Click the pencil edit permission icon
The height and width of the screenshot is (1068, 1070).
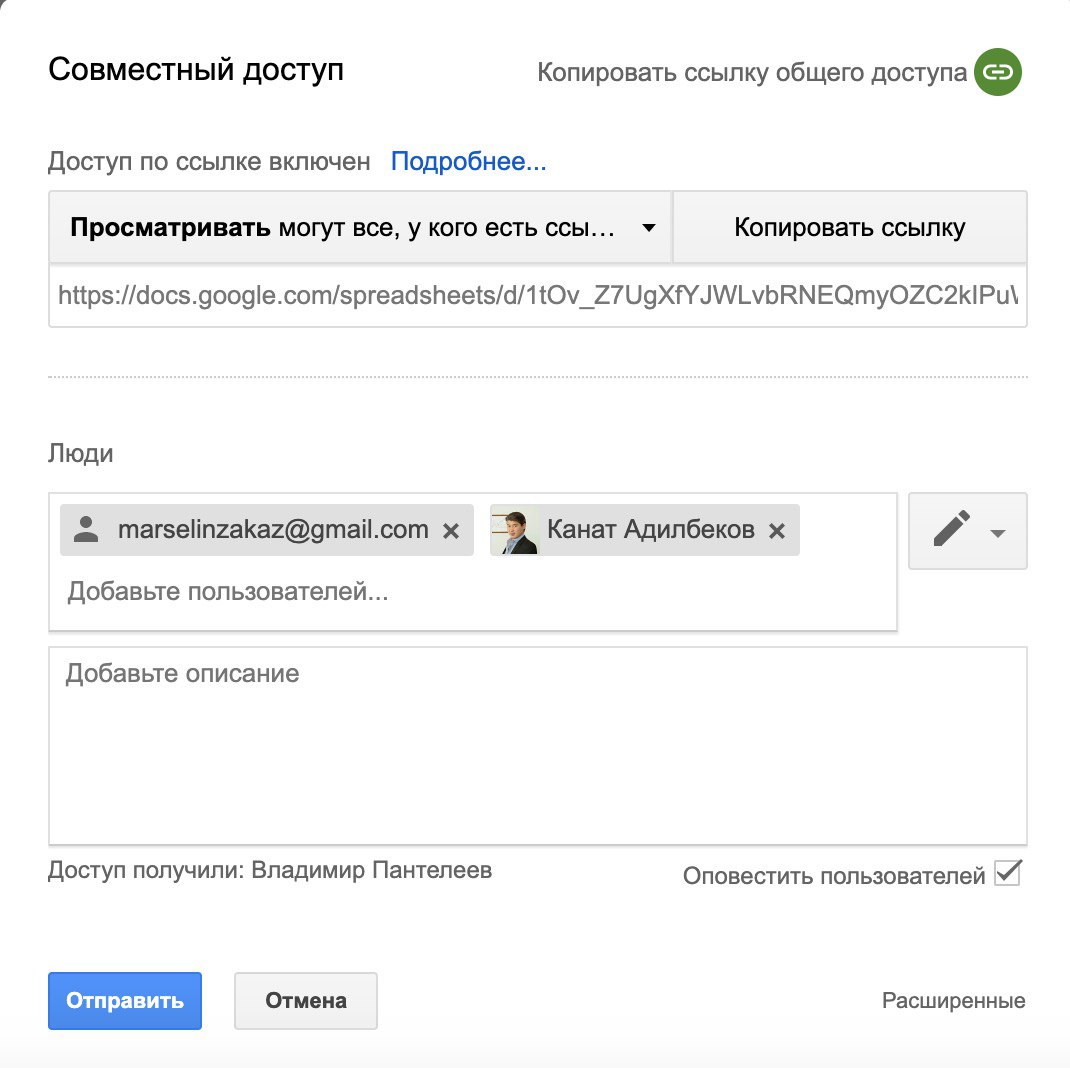coord(951,530)
